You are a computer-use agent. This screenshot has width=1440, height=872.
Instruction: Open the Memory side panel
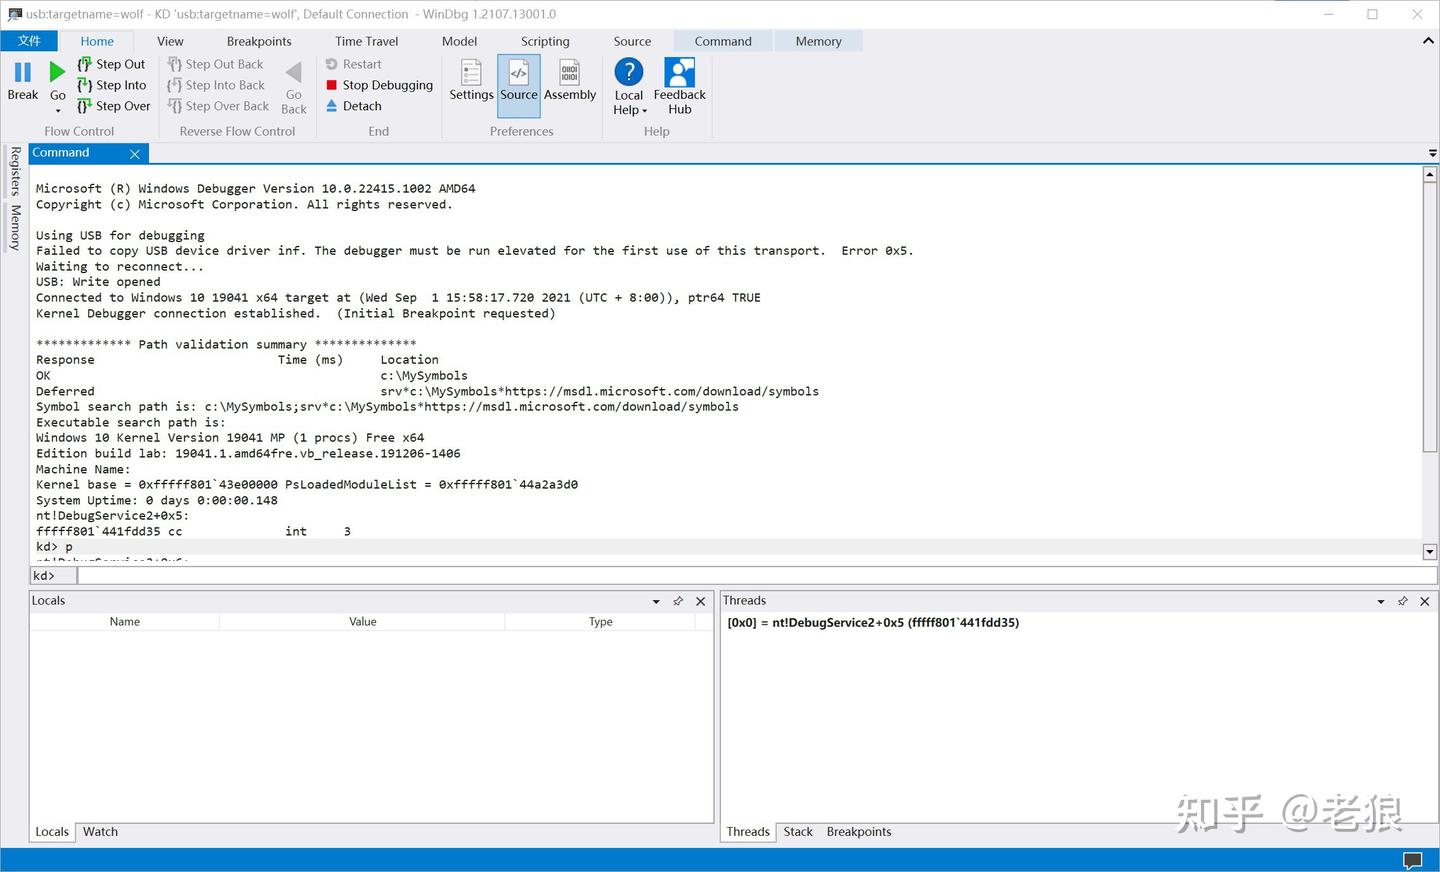(x=15, y=227)
